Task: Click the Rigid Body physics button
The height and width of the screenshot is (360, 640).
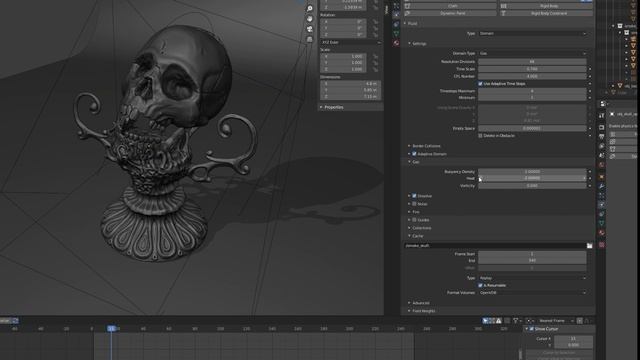Action: pos(546,6)
